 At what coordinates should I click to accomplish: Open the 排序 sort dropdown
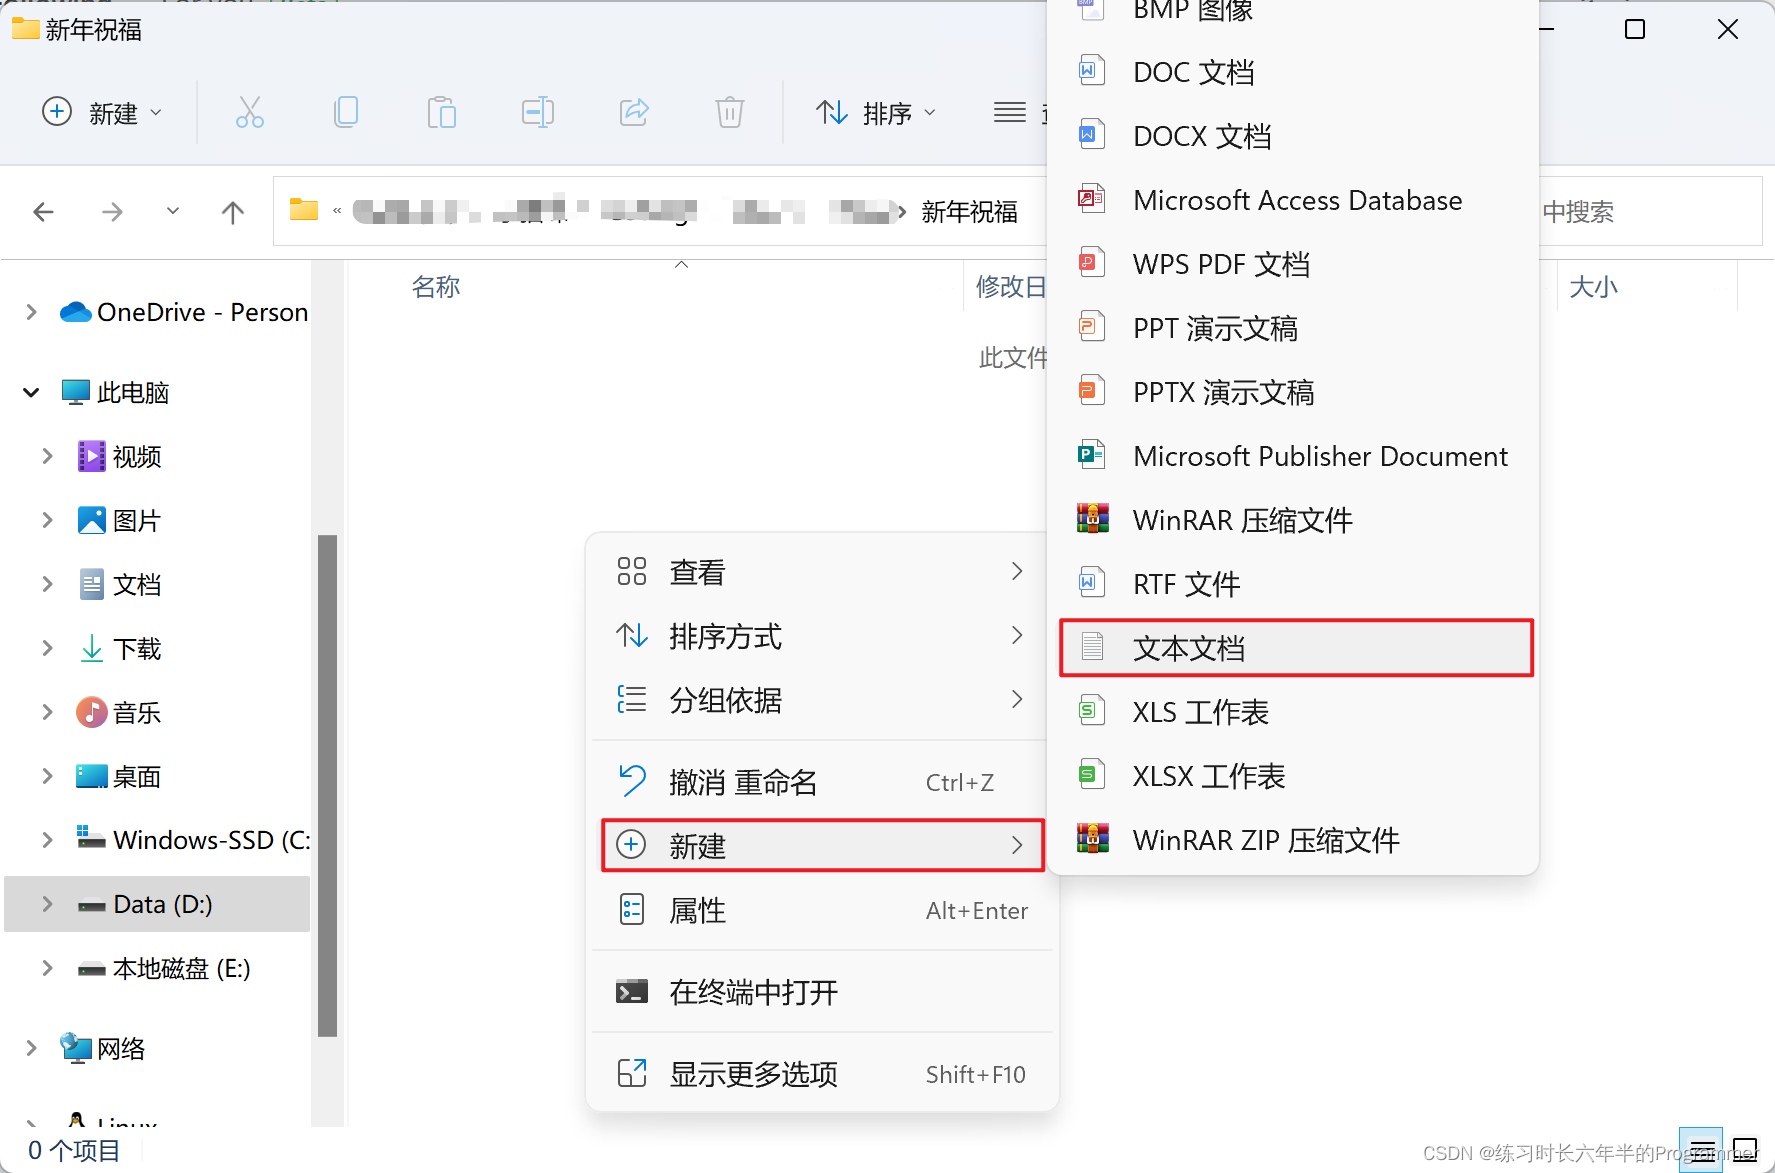(876, 112)
